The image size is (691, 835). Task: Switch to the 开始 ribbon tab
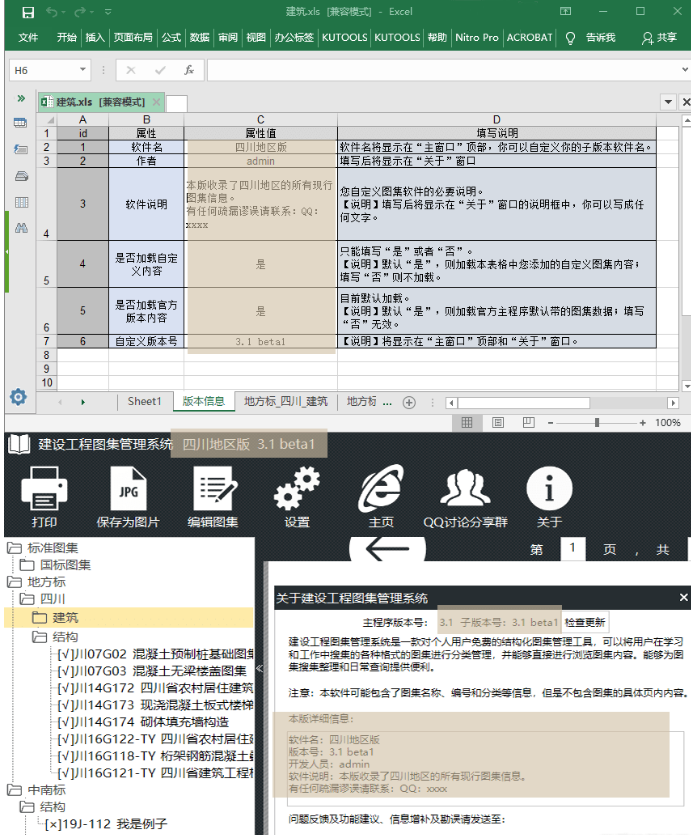click(x=67, y=37)
